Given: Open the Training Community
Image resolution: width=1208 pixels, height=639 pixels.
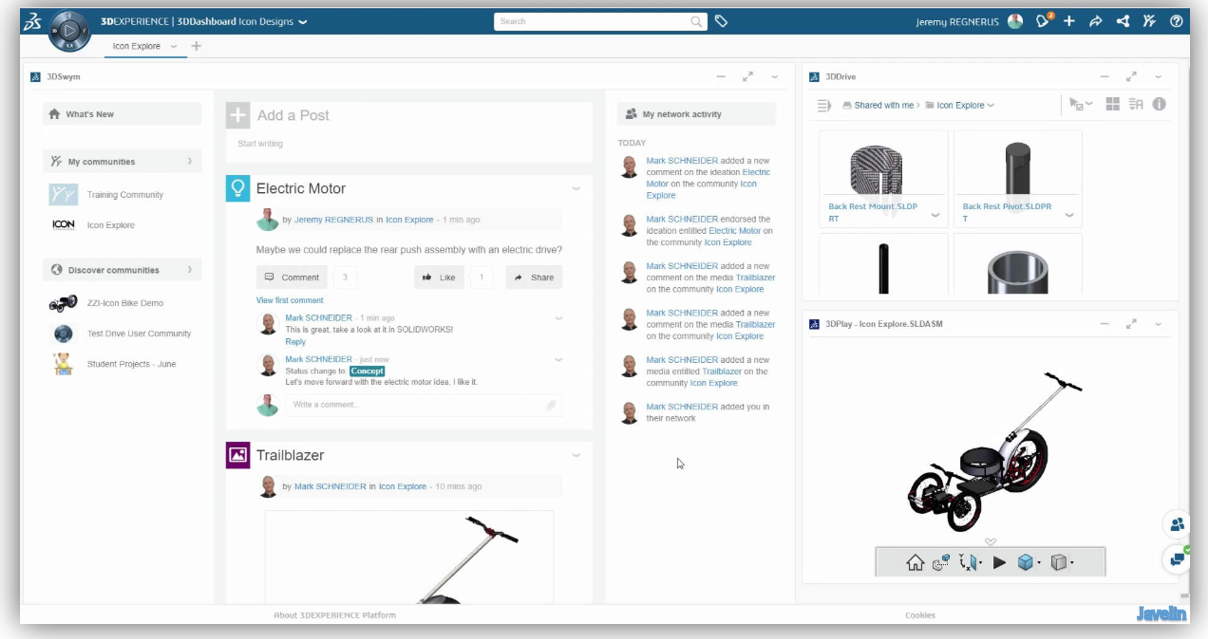Looking at the screenshot, I should (125, 195).
